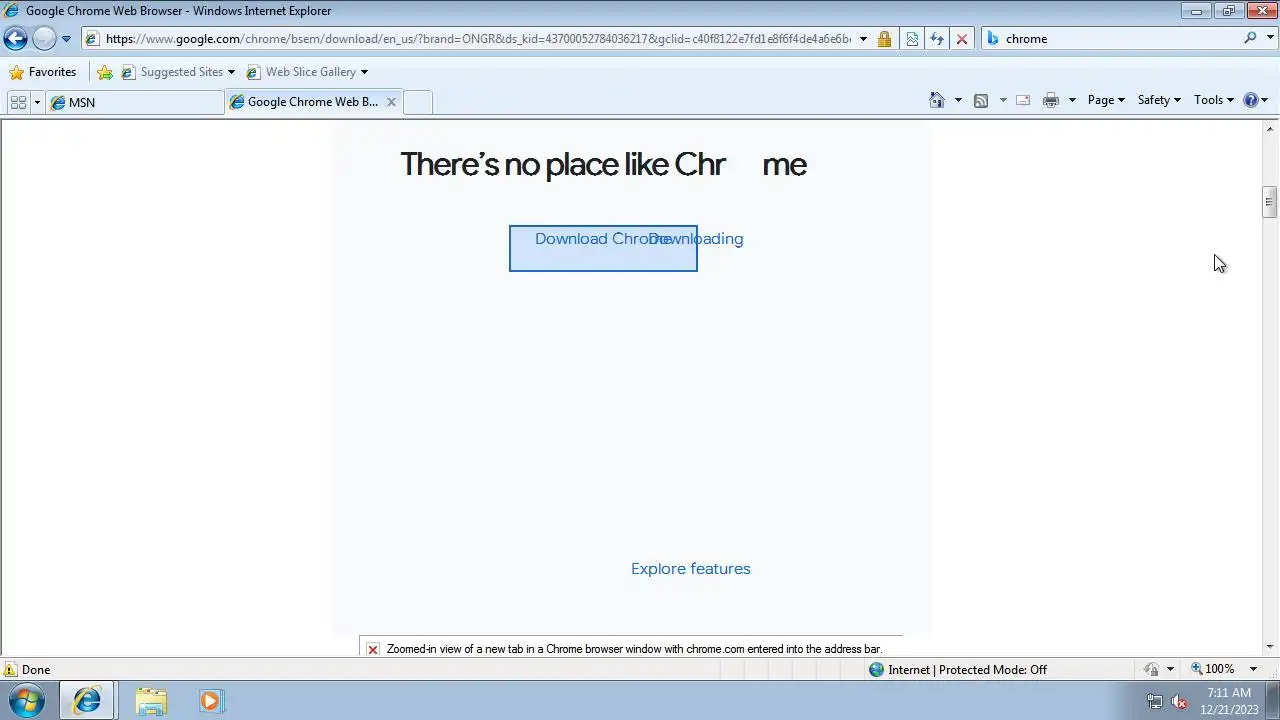Open Windows Media Player from taskbar
1280x720 pixels.
coord(210,701)
